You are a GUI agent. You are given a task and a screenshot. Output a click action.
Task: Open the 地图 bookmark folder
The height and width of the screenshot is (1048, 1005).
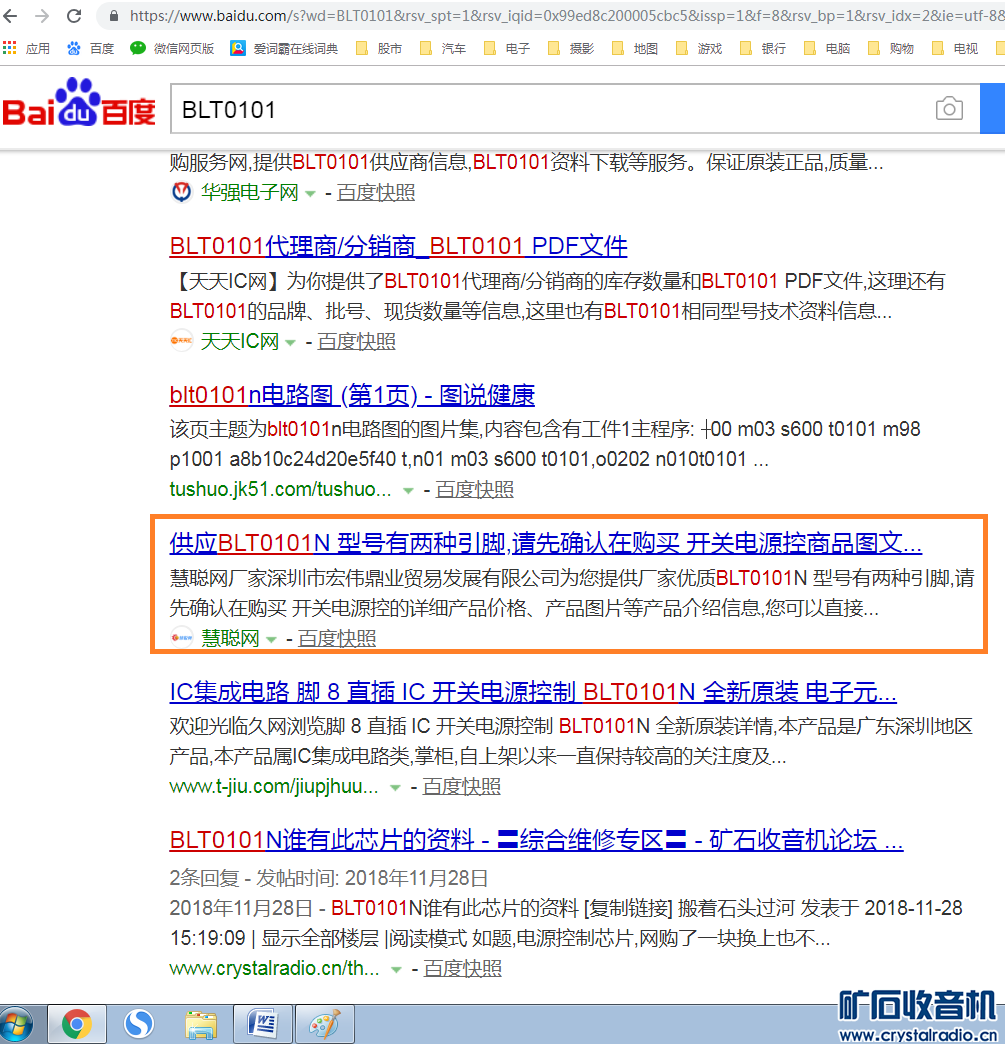click(635, 48)
